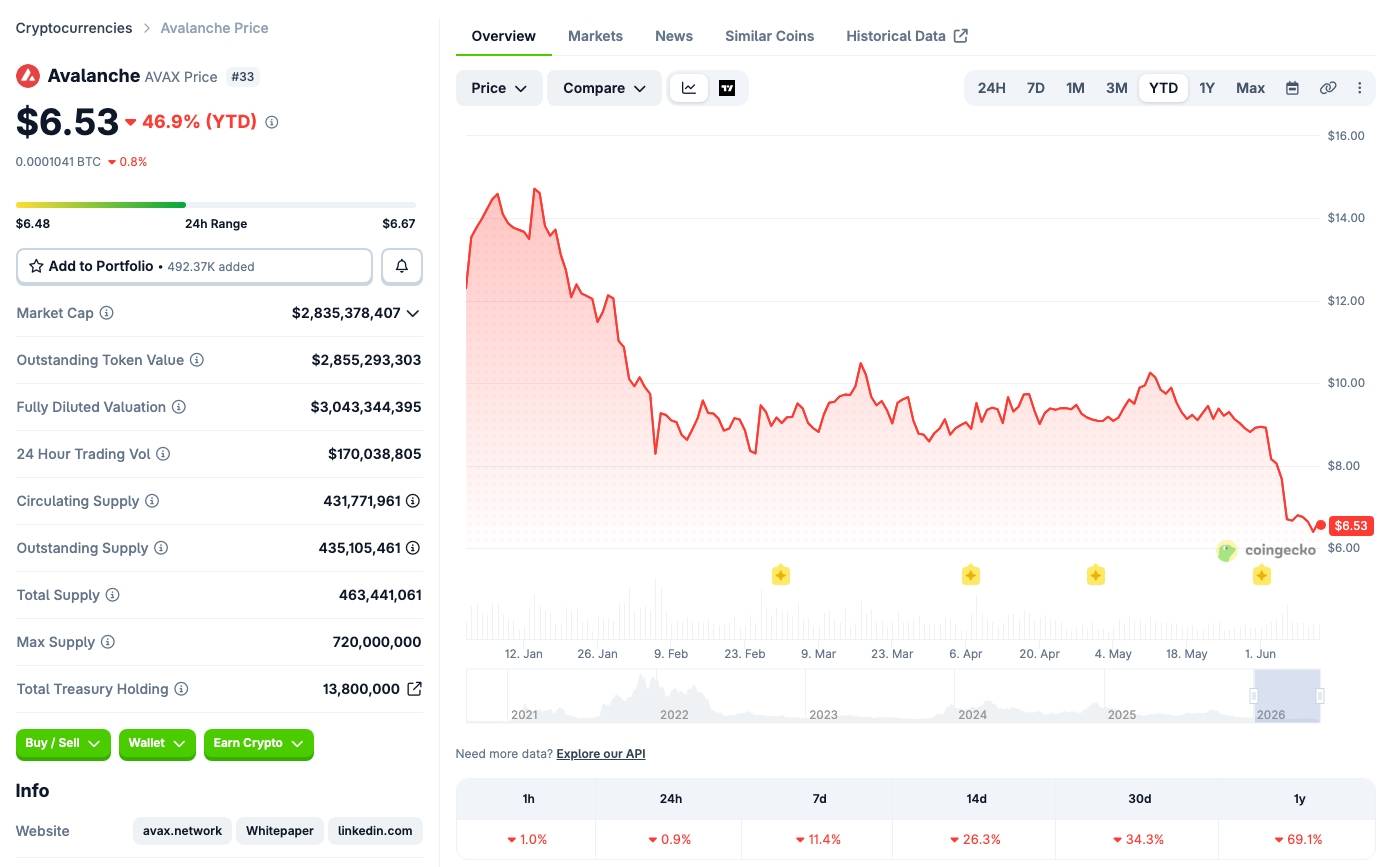The height and width of the screenshot is (867, 1392).
Task: Open the Overview tab
Action: point(503,36)
